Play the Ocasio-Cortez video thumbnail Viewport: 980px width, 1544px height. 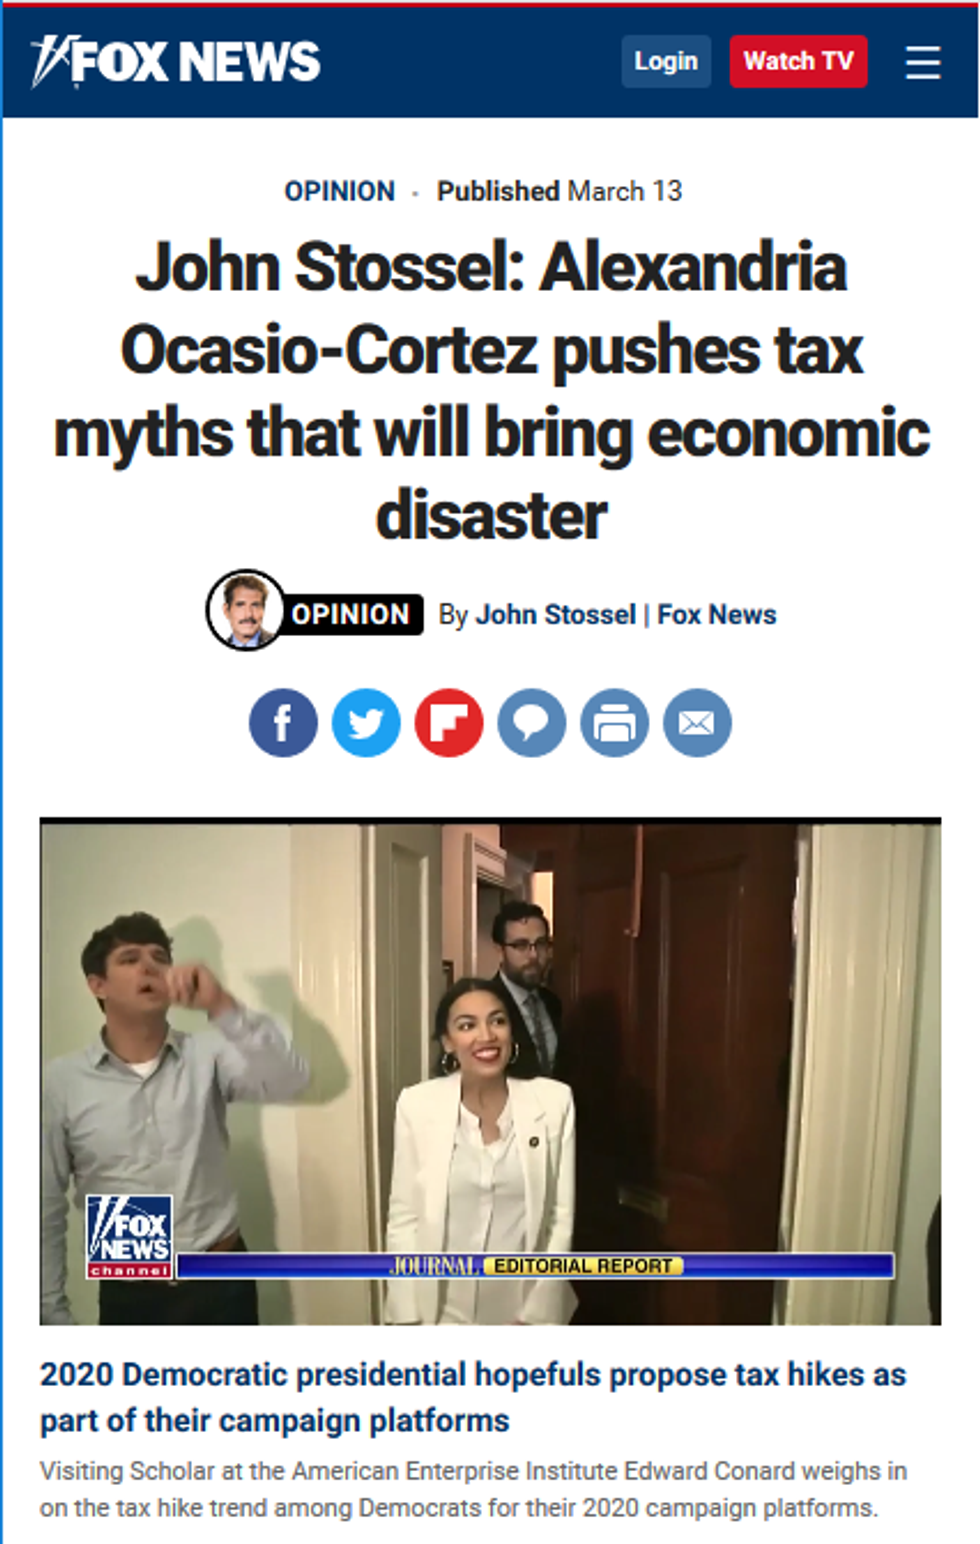pos(490,1072)
